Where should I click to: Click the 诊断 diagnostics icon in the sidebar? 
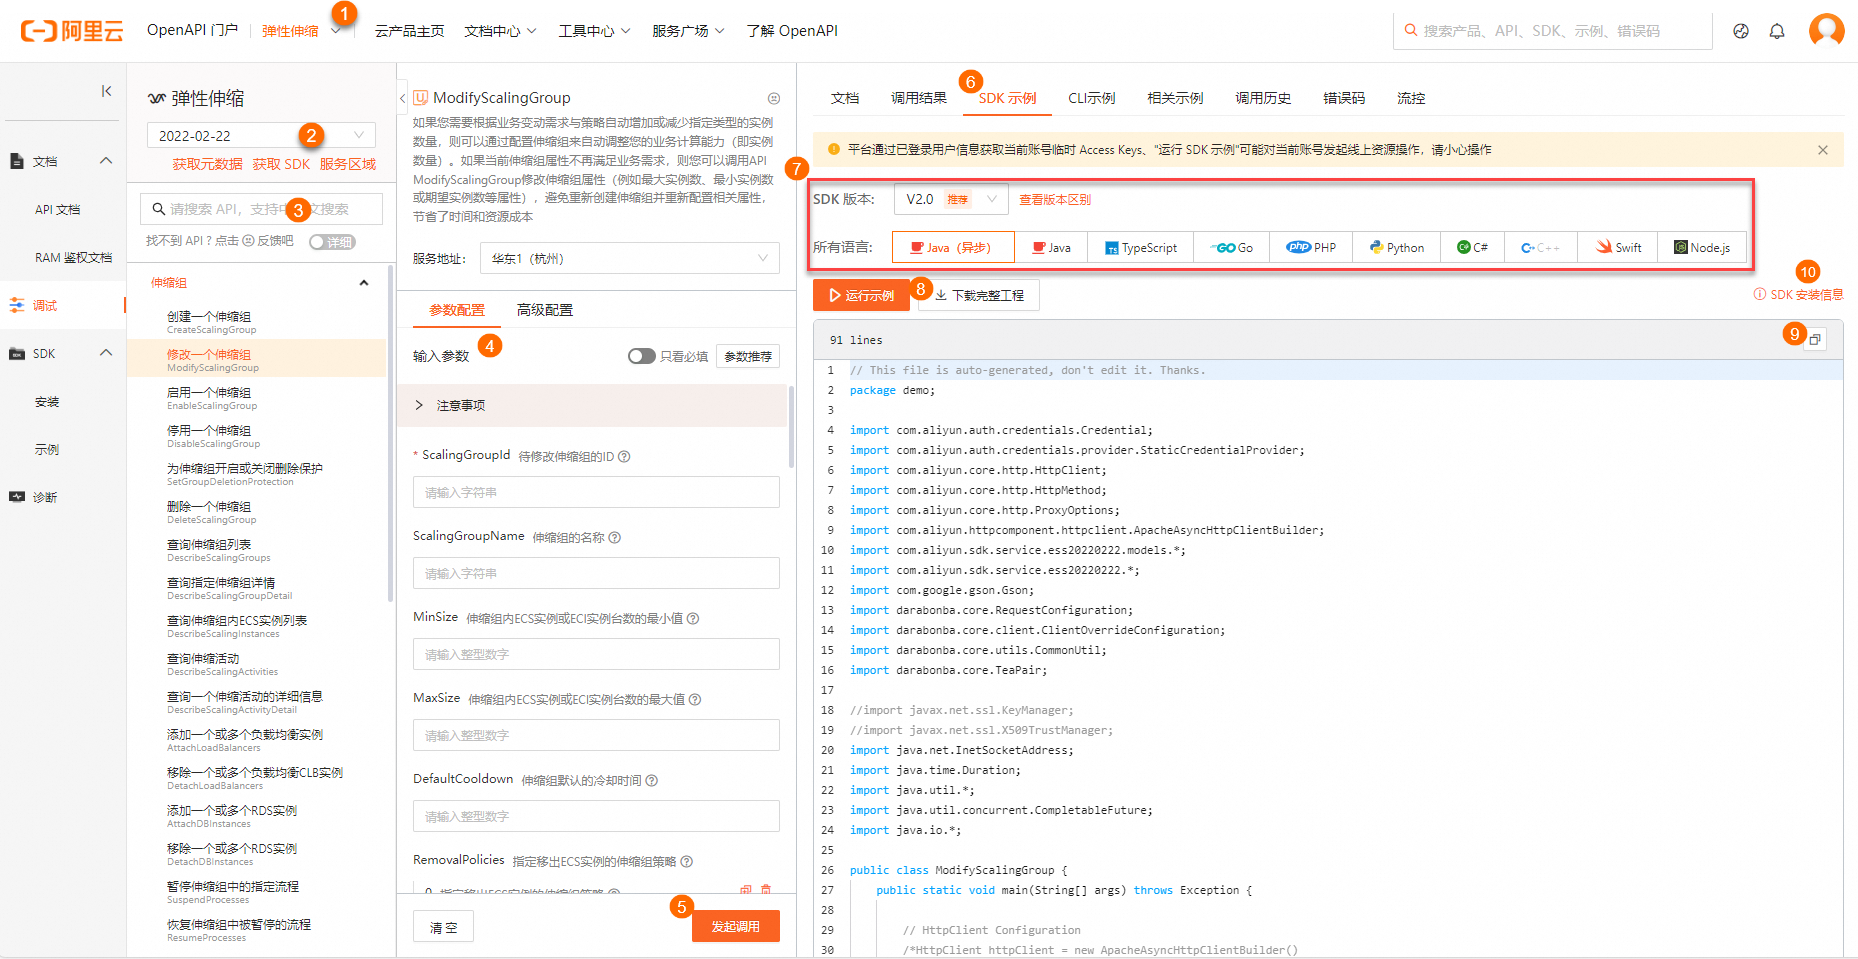point(17,497)
